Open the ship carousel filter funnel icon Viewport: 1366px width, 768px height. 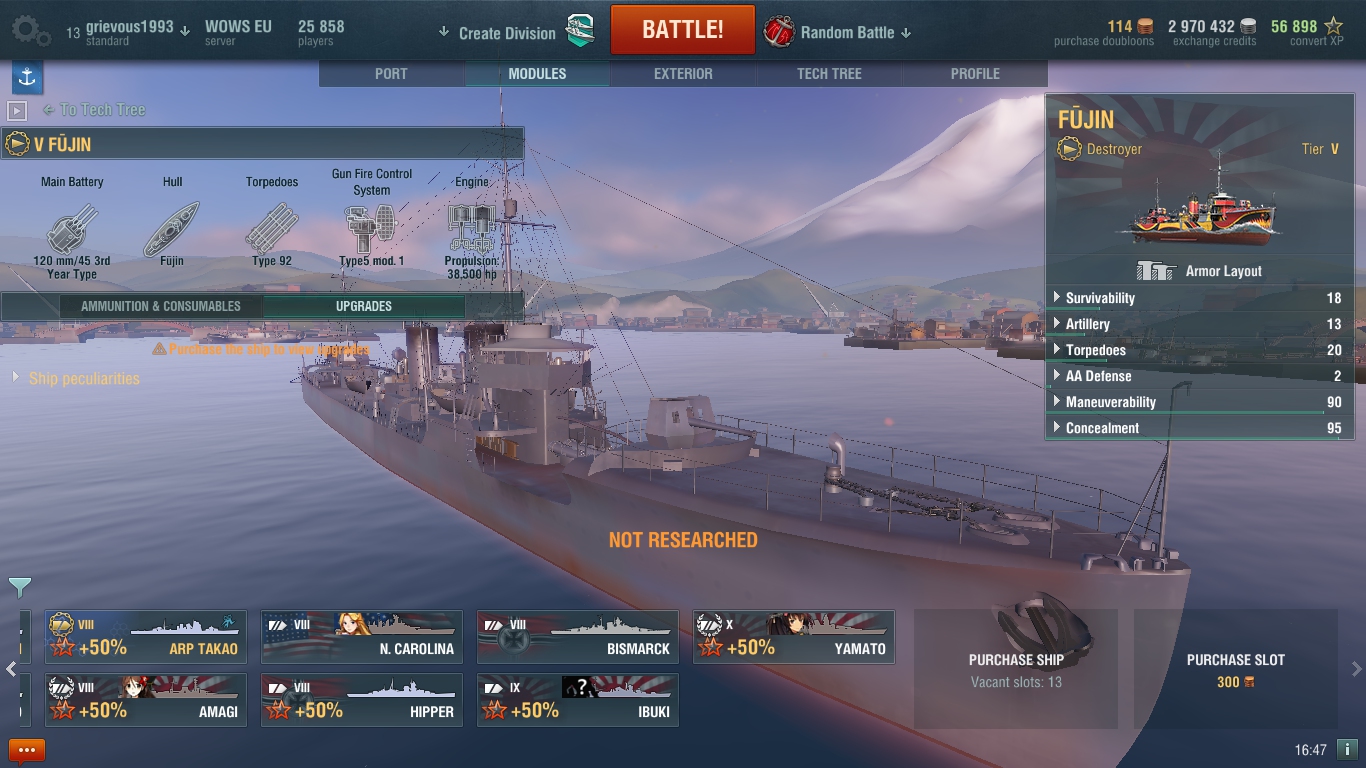pos(19,587)
